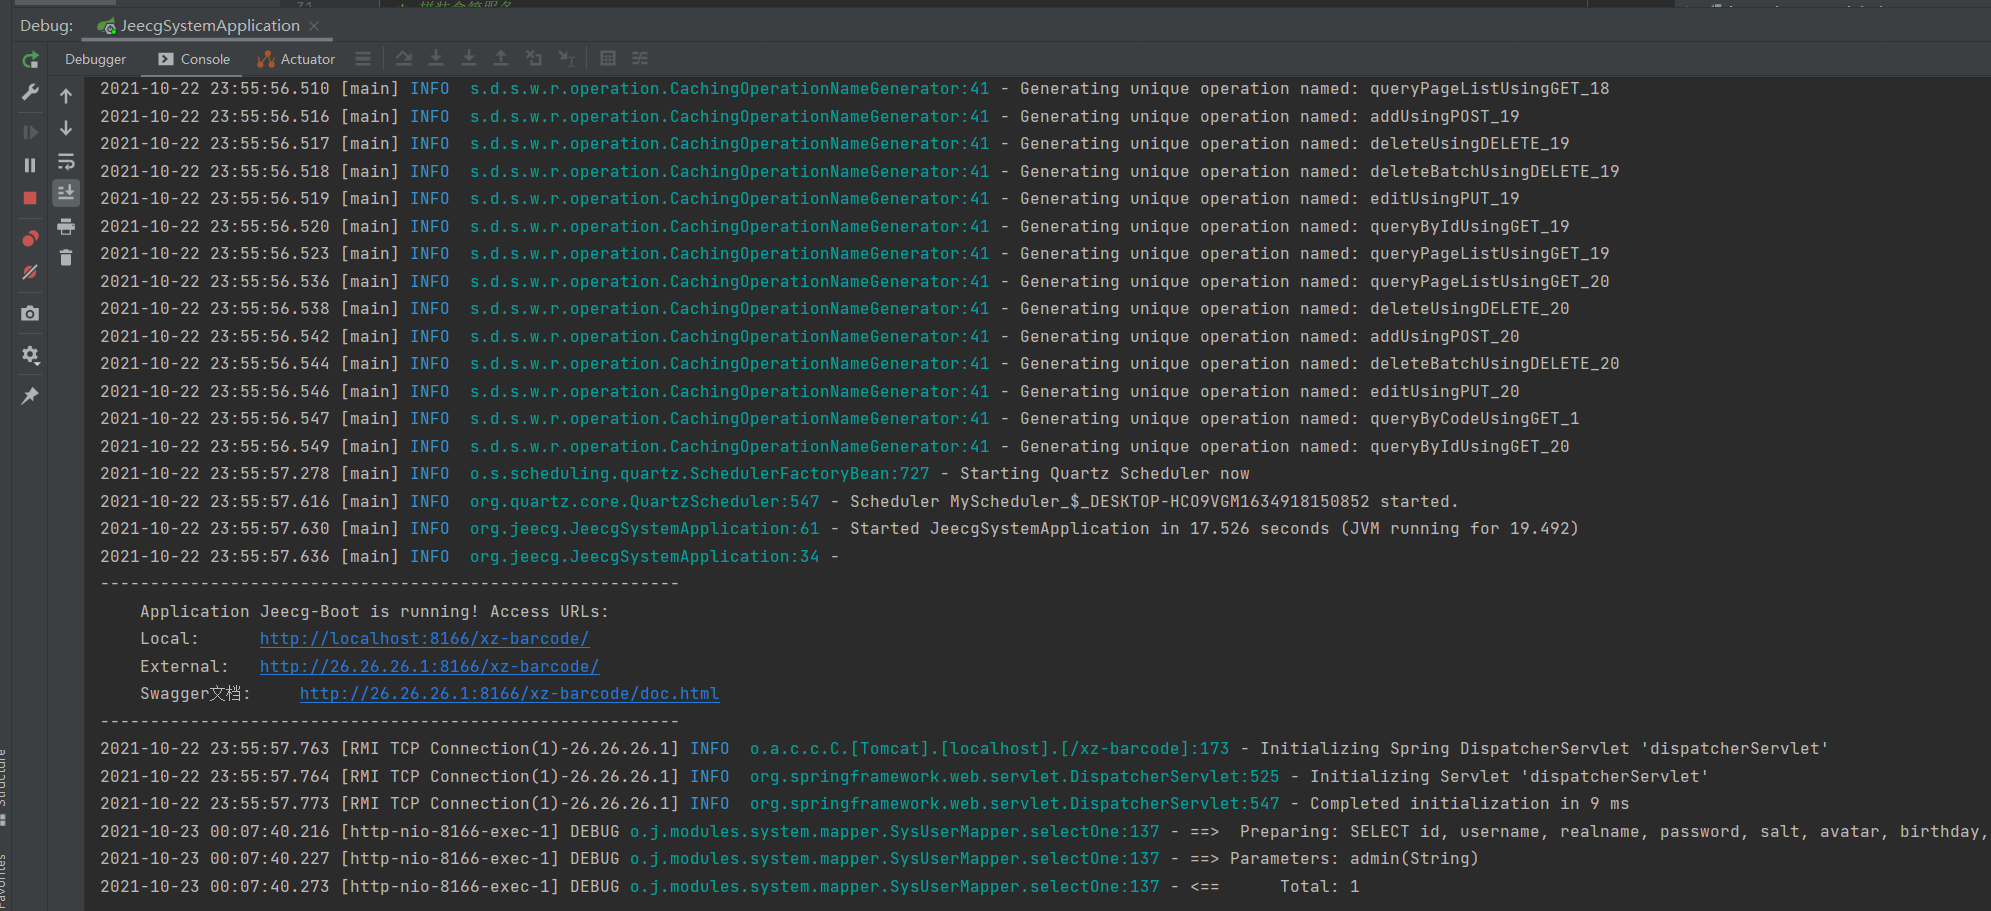1991x911 pixels.
Task: Click the 'Started JeecgSystemApplication in 17.526 seconds' line
Action: tap(839, 529)
